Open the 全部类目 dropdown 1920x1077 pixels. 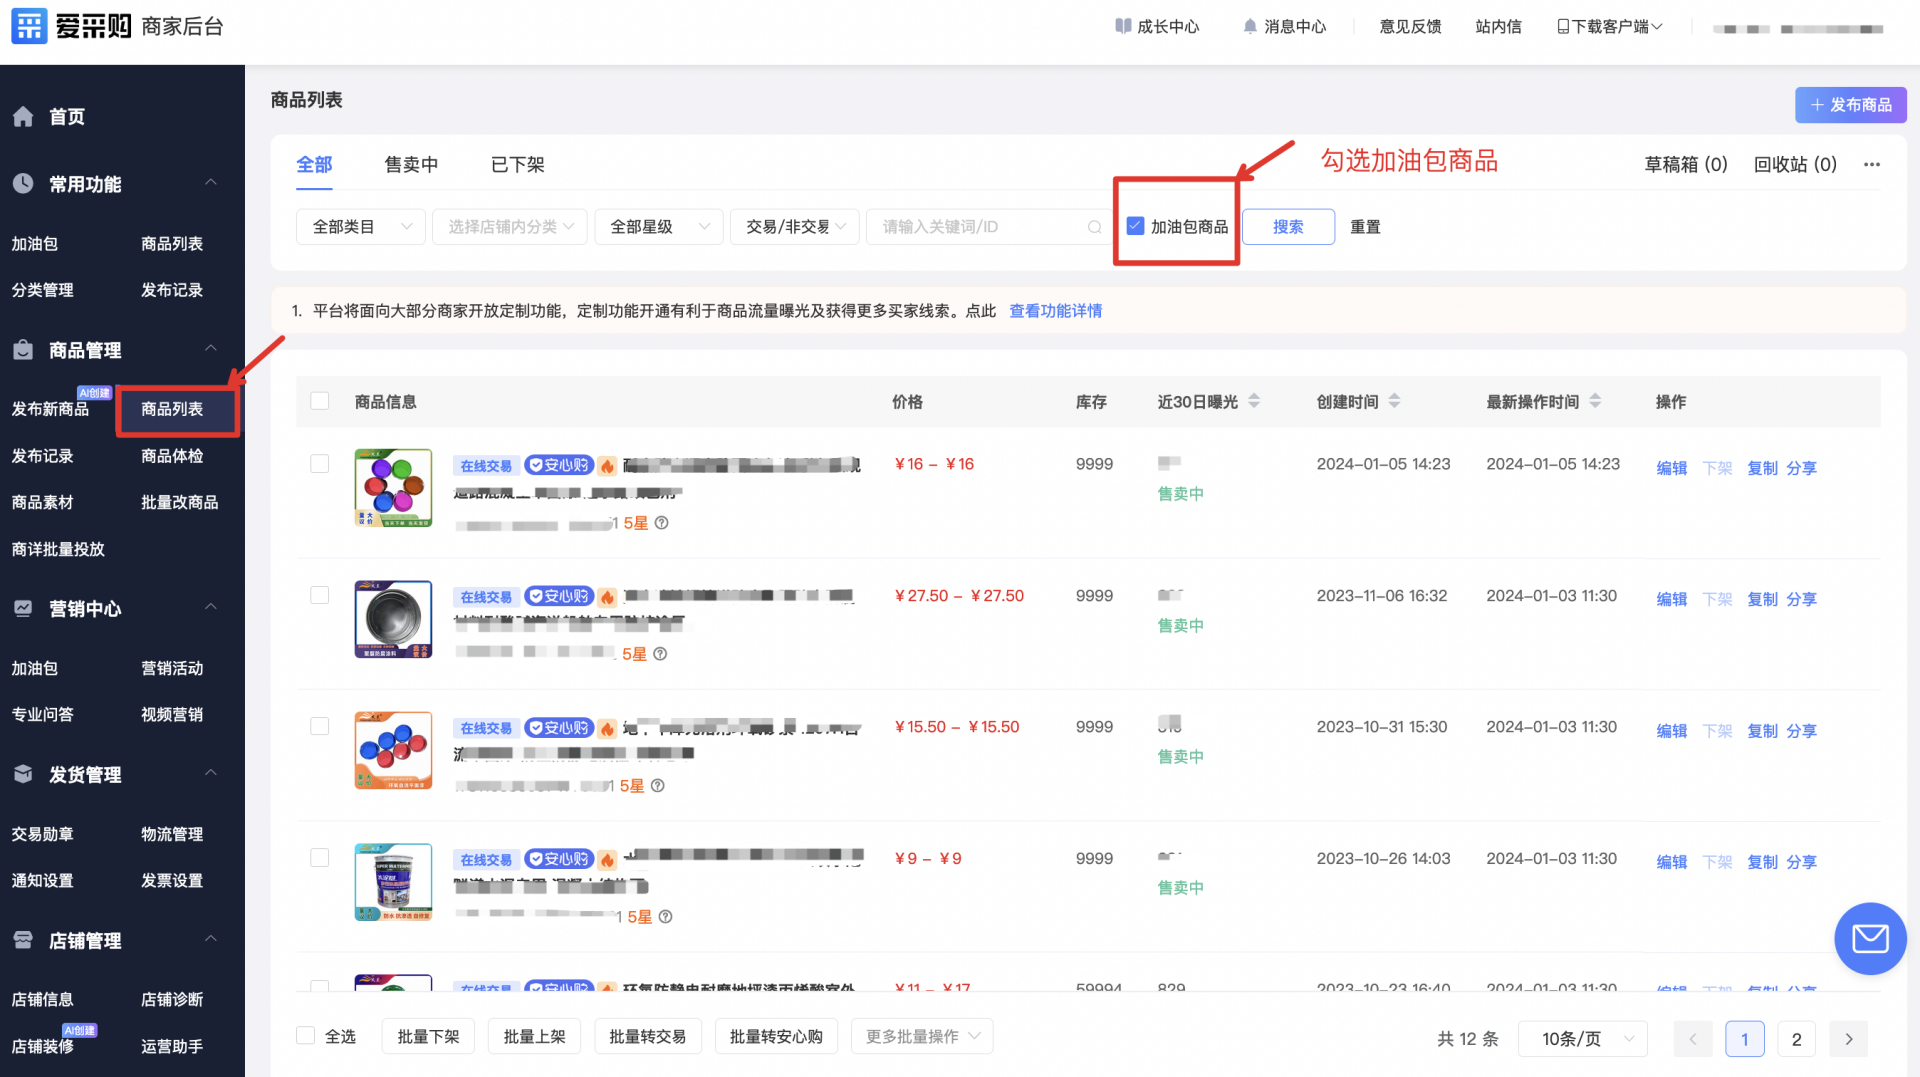click(360, 227)
